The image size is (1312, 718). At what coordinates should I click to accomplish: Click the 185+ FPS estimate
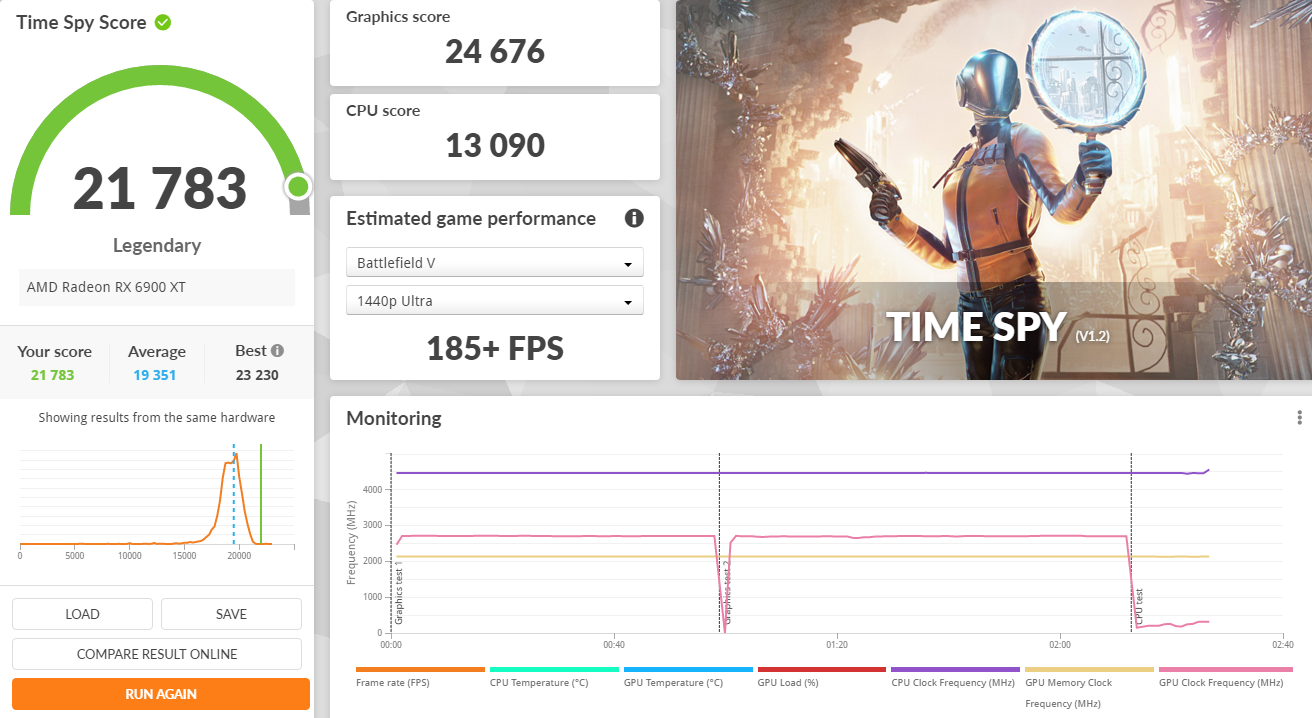coord(495,348)
